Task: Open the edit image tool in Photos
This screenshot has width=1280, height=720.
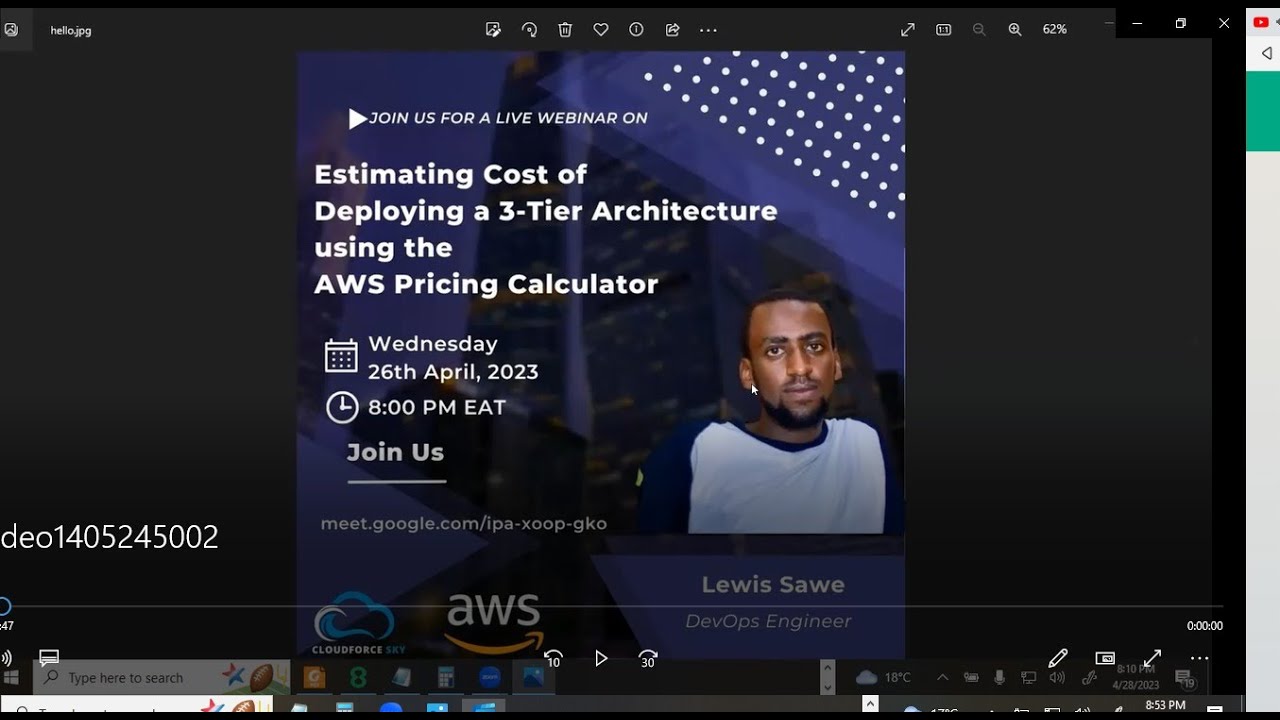Action: click(493, 30)
